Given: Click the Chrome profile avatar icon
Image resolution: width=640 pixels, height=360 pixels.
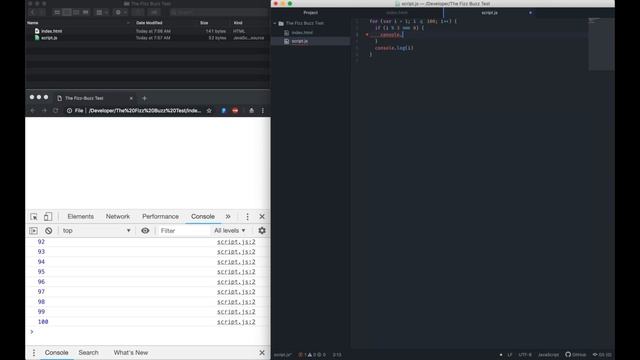Looking at the screenshot, I should 251,111.
